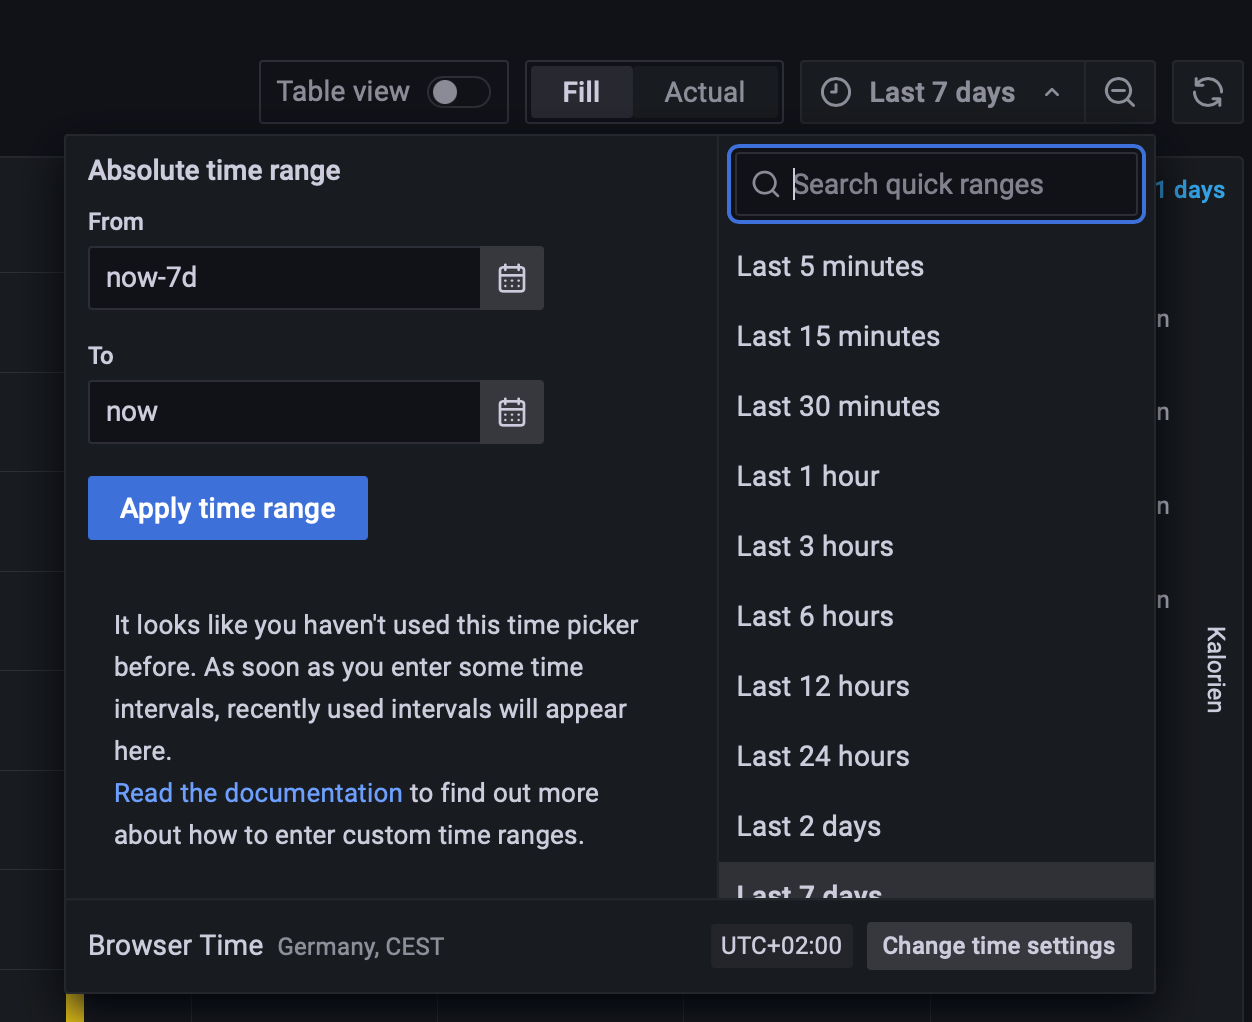Click the time picker chevron arrow

pos(1052,92)
